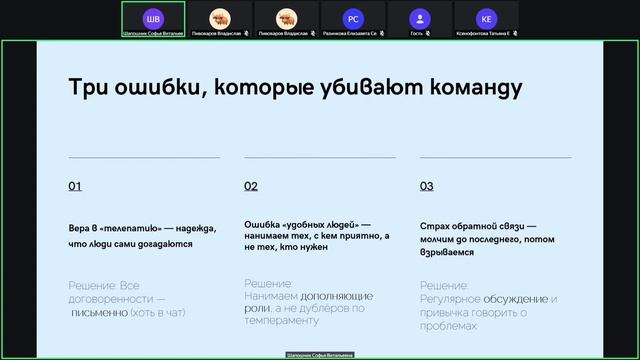Click the КЕ participant avatar

(486, 19)
